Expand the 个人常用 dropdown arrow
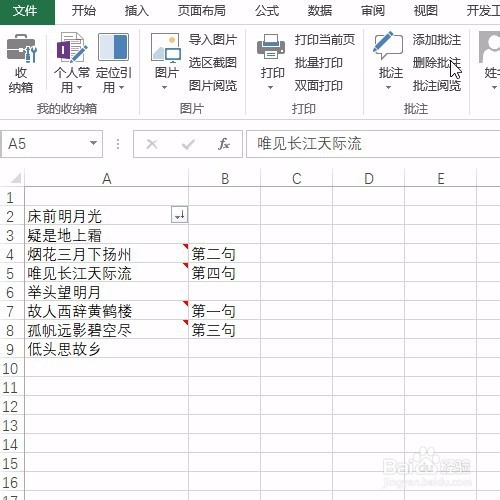Viewport: 500px width, 500px height. (x=80, y=88)
